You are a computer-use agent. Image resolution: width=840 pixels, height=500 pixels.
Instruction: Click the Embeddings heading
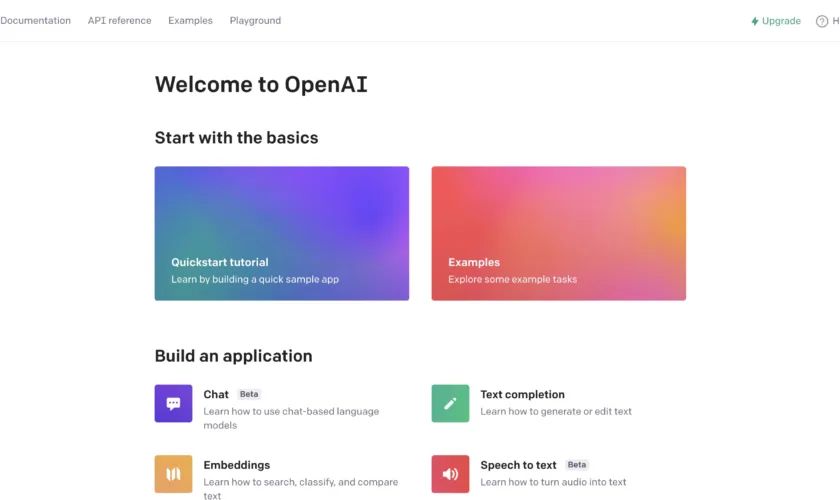(x=237, y=465)
